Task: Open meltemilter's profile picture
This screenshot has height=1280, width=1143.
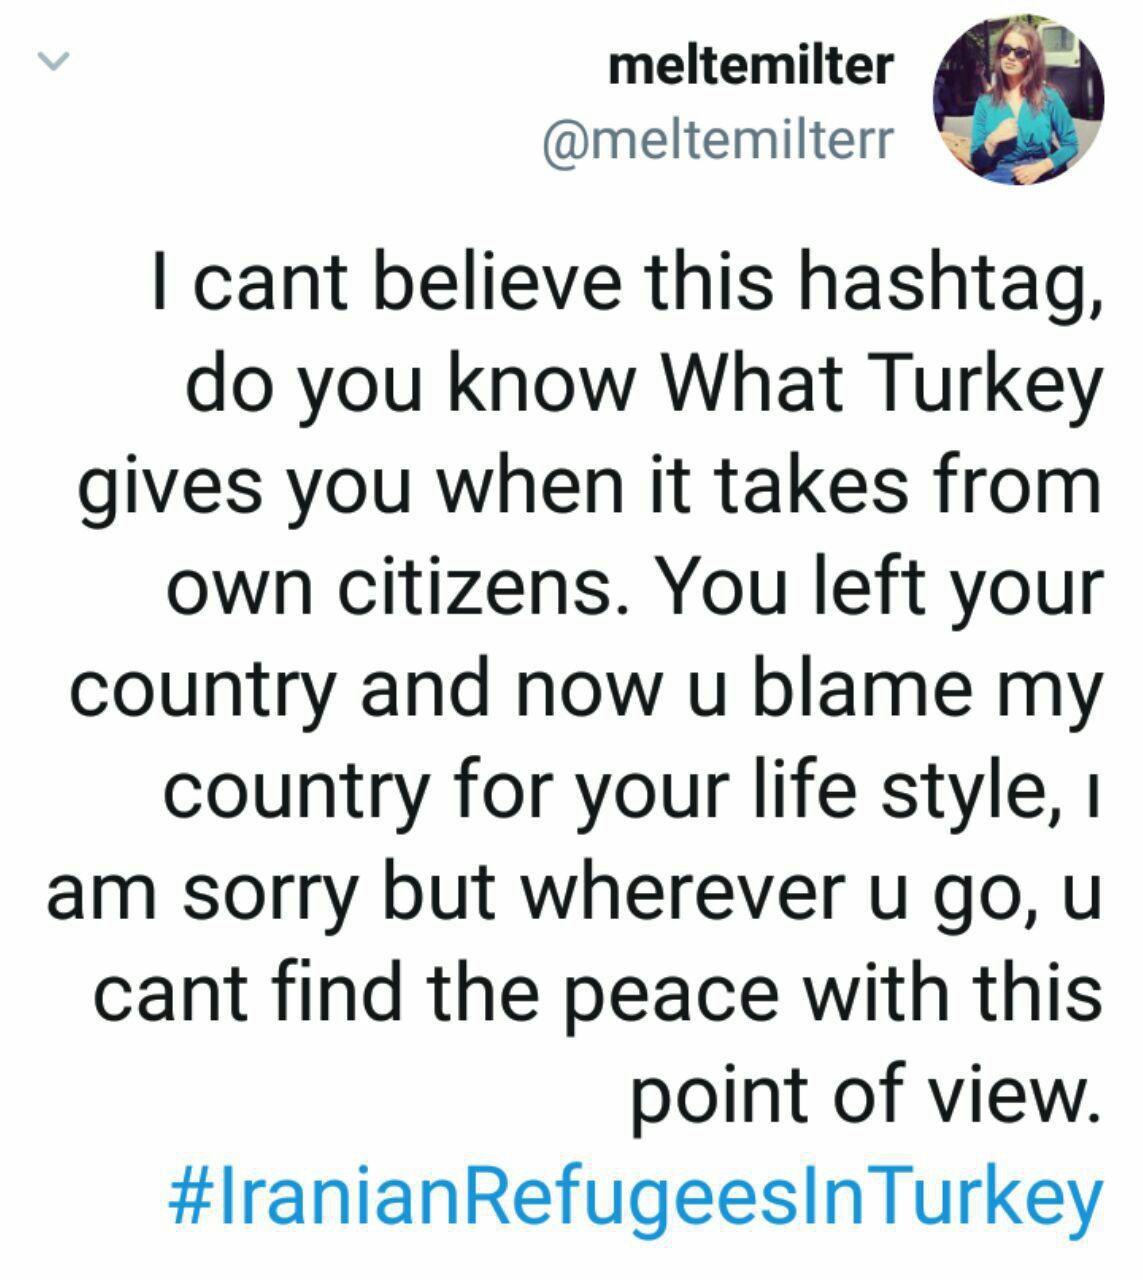Action: click(x=1018, y=99)
